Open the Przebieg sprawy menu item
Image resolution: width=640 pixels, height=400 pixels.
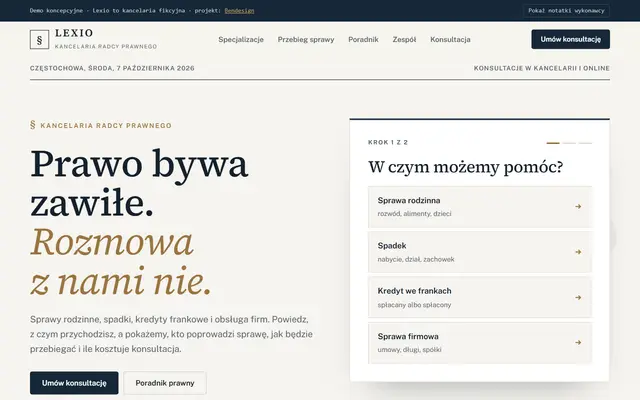pyautogui.click(x=306, y=40)
